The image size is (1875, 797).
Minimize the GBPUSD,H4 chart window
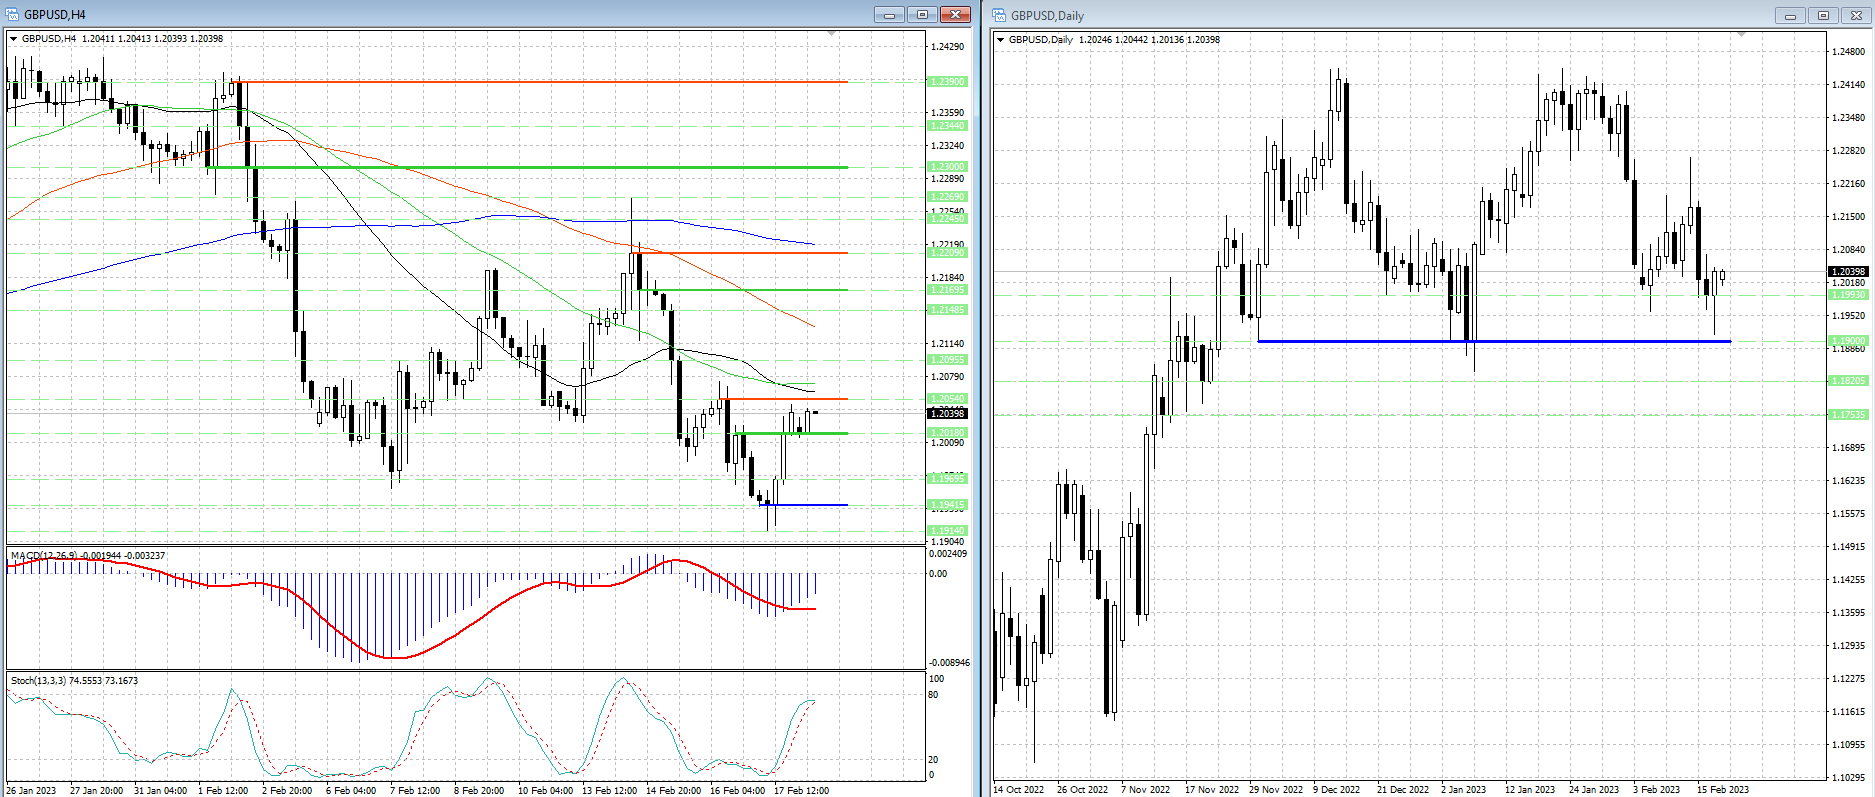(889, 14)
